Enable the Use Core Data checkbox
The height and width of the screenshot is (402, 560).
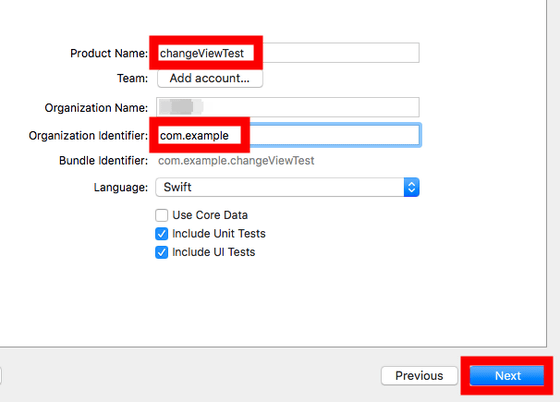161,215
